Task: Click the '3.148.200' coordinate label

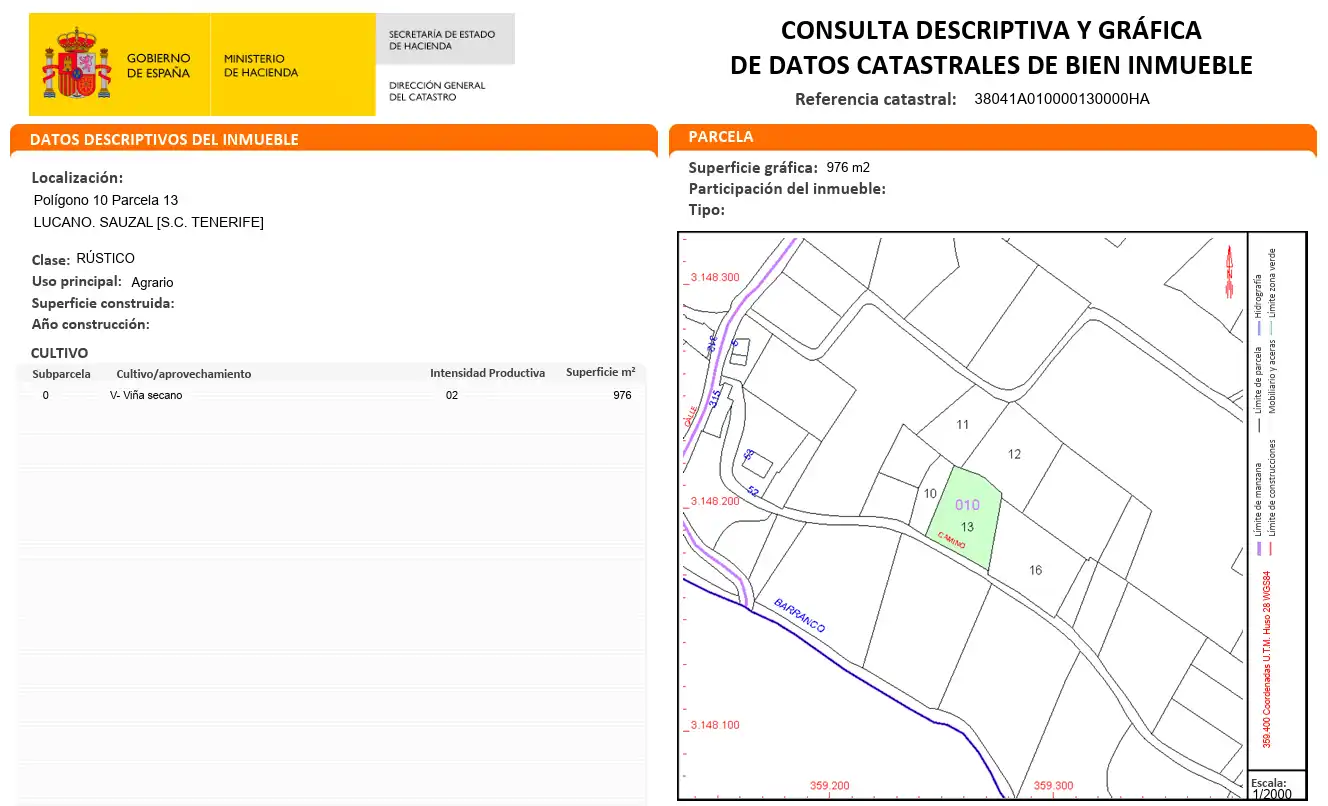Action: [x=715, y=501]
